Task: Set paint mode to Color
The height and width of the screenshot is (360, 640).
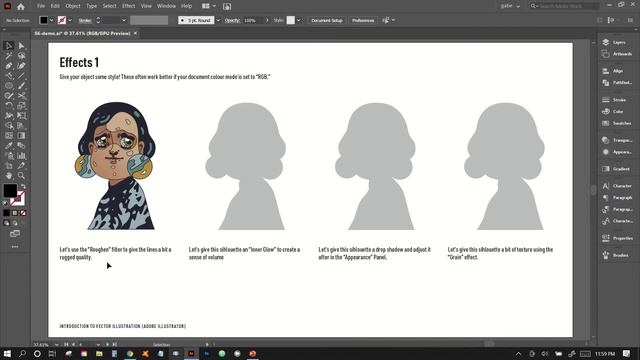Action: pyautogui.click(x=6, y=213)
